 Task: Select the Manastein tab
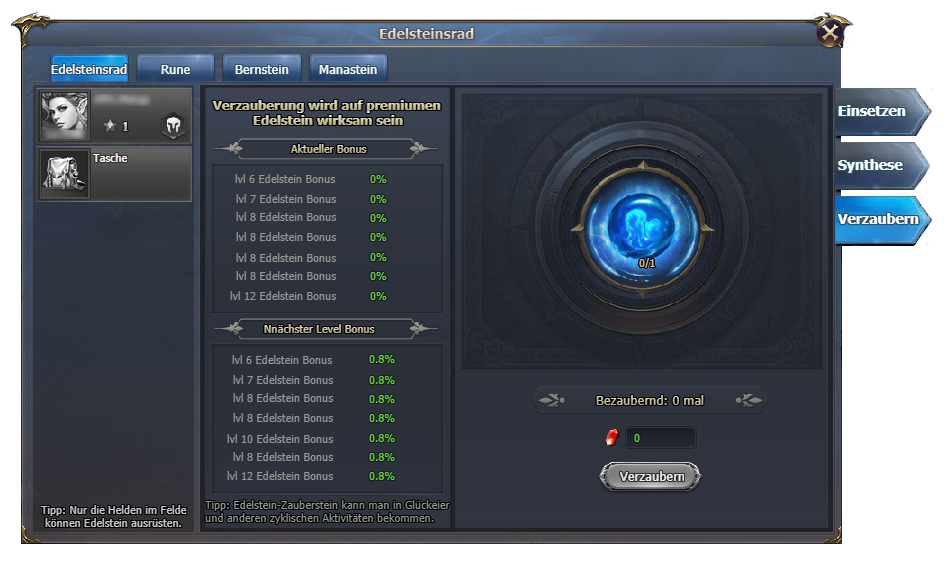348,70
